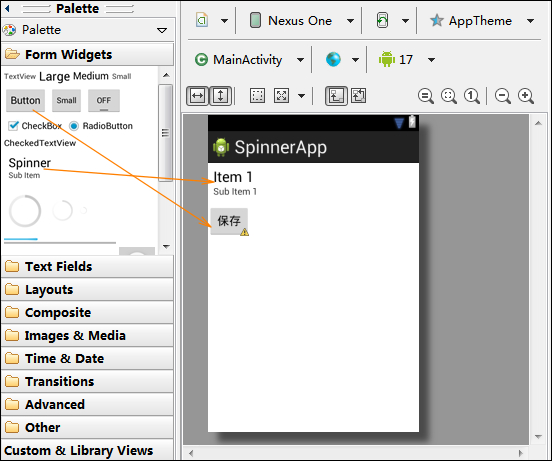Select the Button widget in palette
Screen dimensions: 552x461
pyautogui.click(x=25, y=101)
